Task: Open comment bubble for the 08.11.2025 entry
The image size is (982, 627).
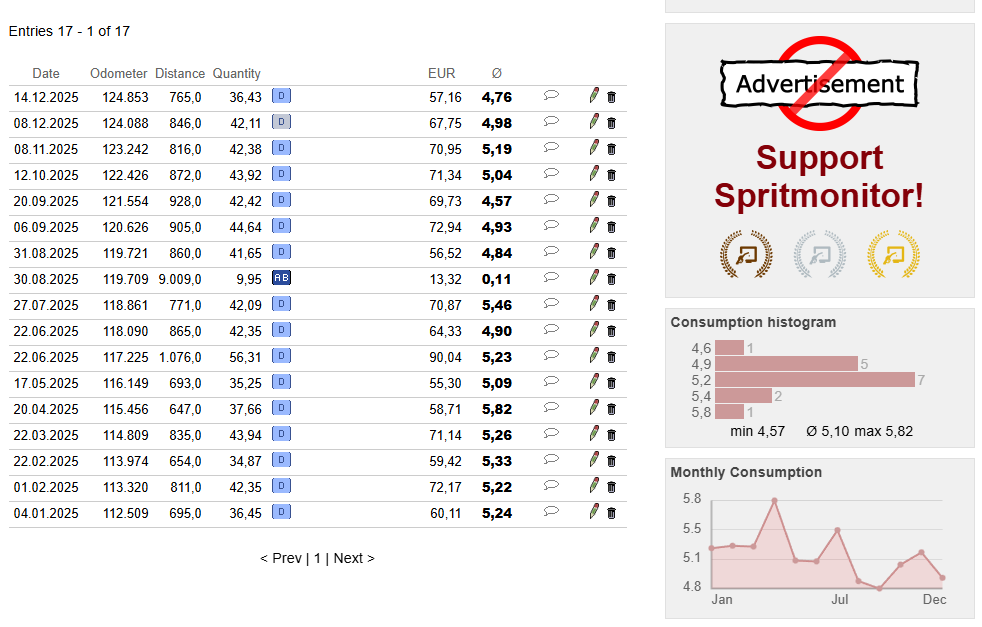Action: pyautogui.click(x=551, y=147)
